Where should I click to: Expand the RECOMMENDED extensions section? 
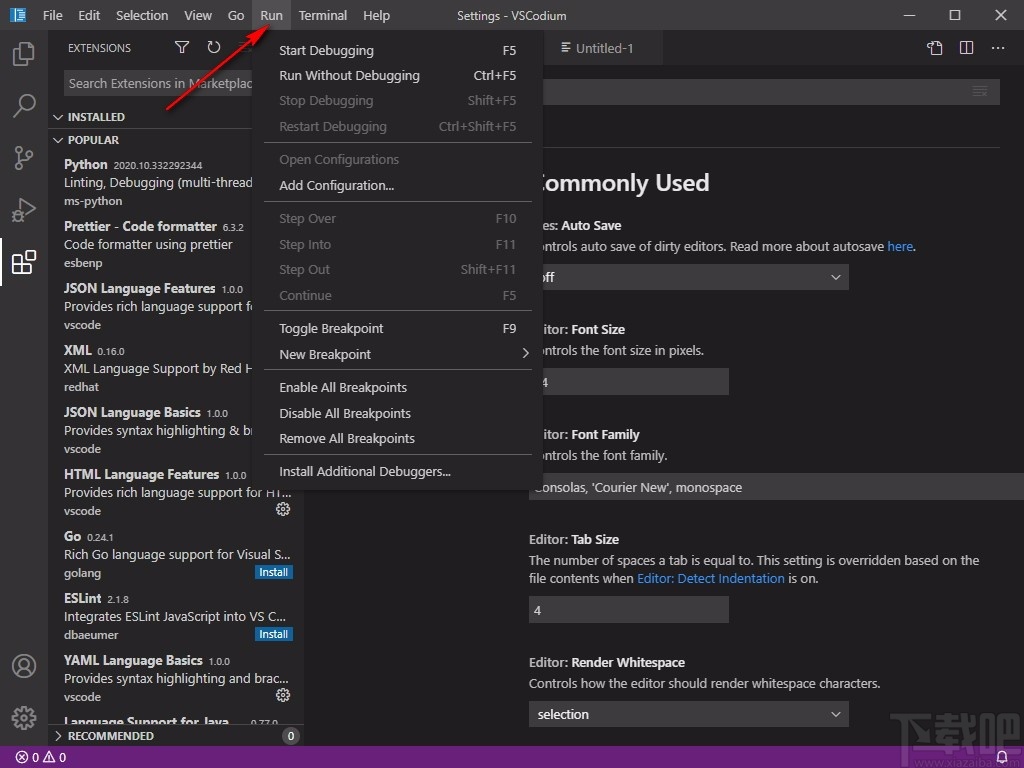tap(110, 736)
